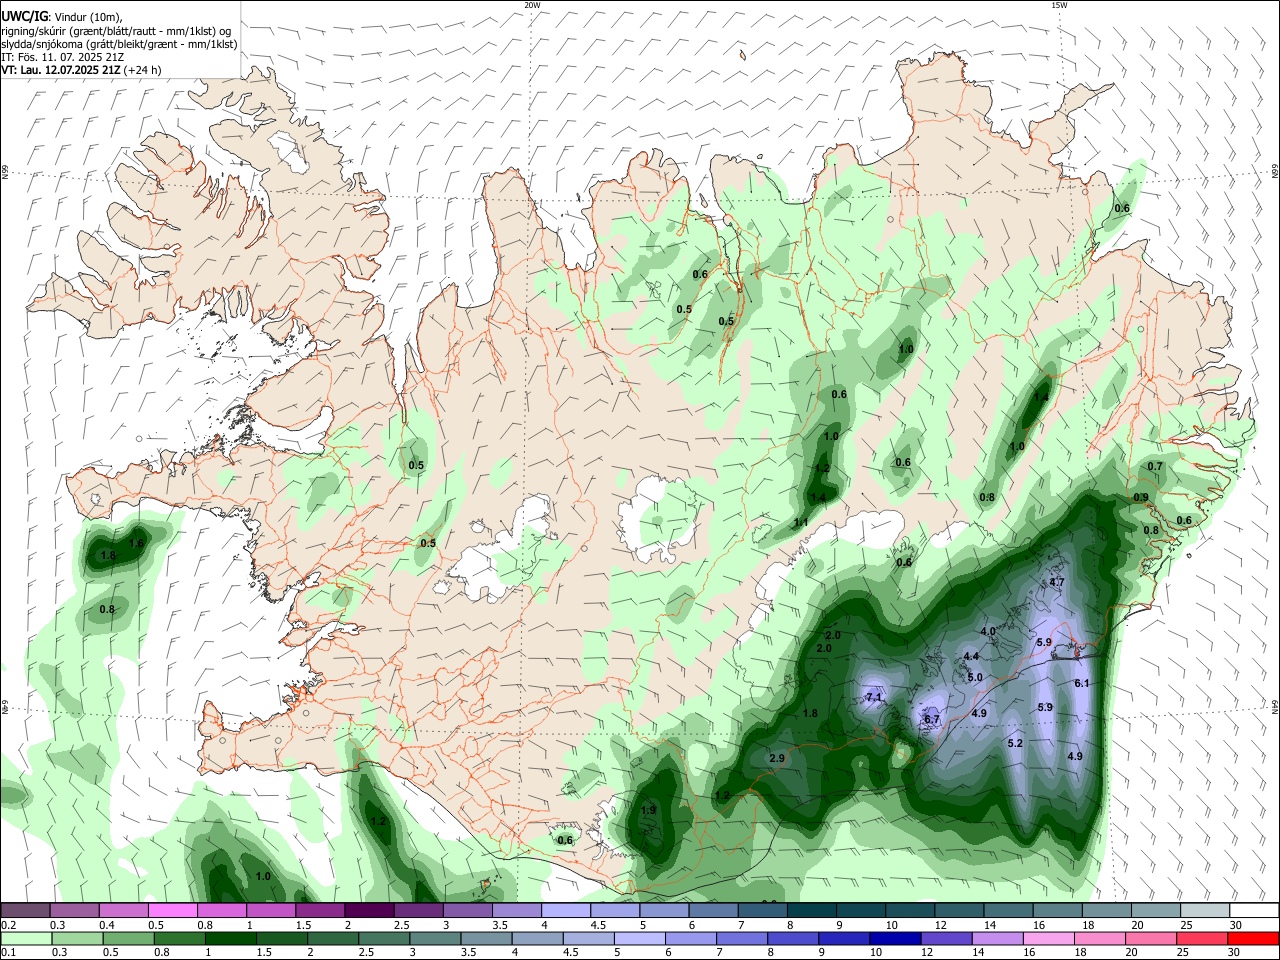Select the light grey 25 swatch in upper legend
This screenshot has height=960, width=1280.
1205,911
